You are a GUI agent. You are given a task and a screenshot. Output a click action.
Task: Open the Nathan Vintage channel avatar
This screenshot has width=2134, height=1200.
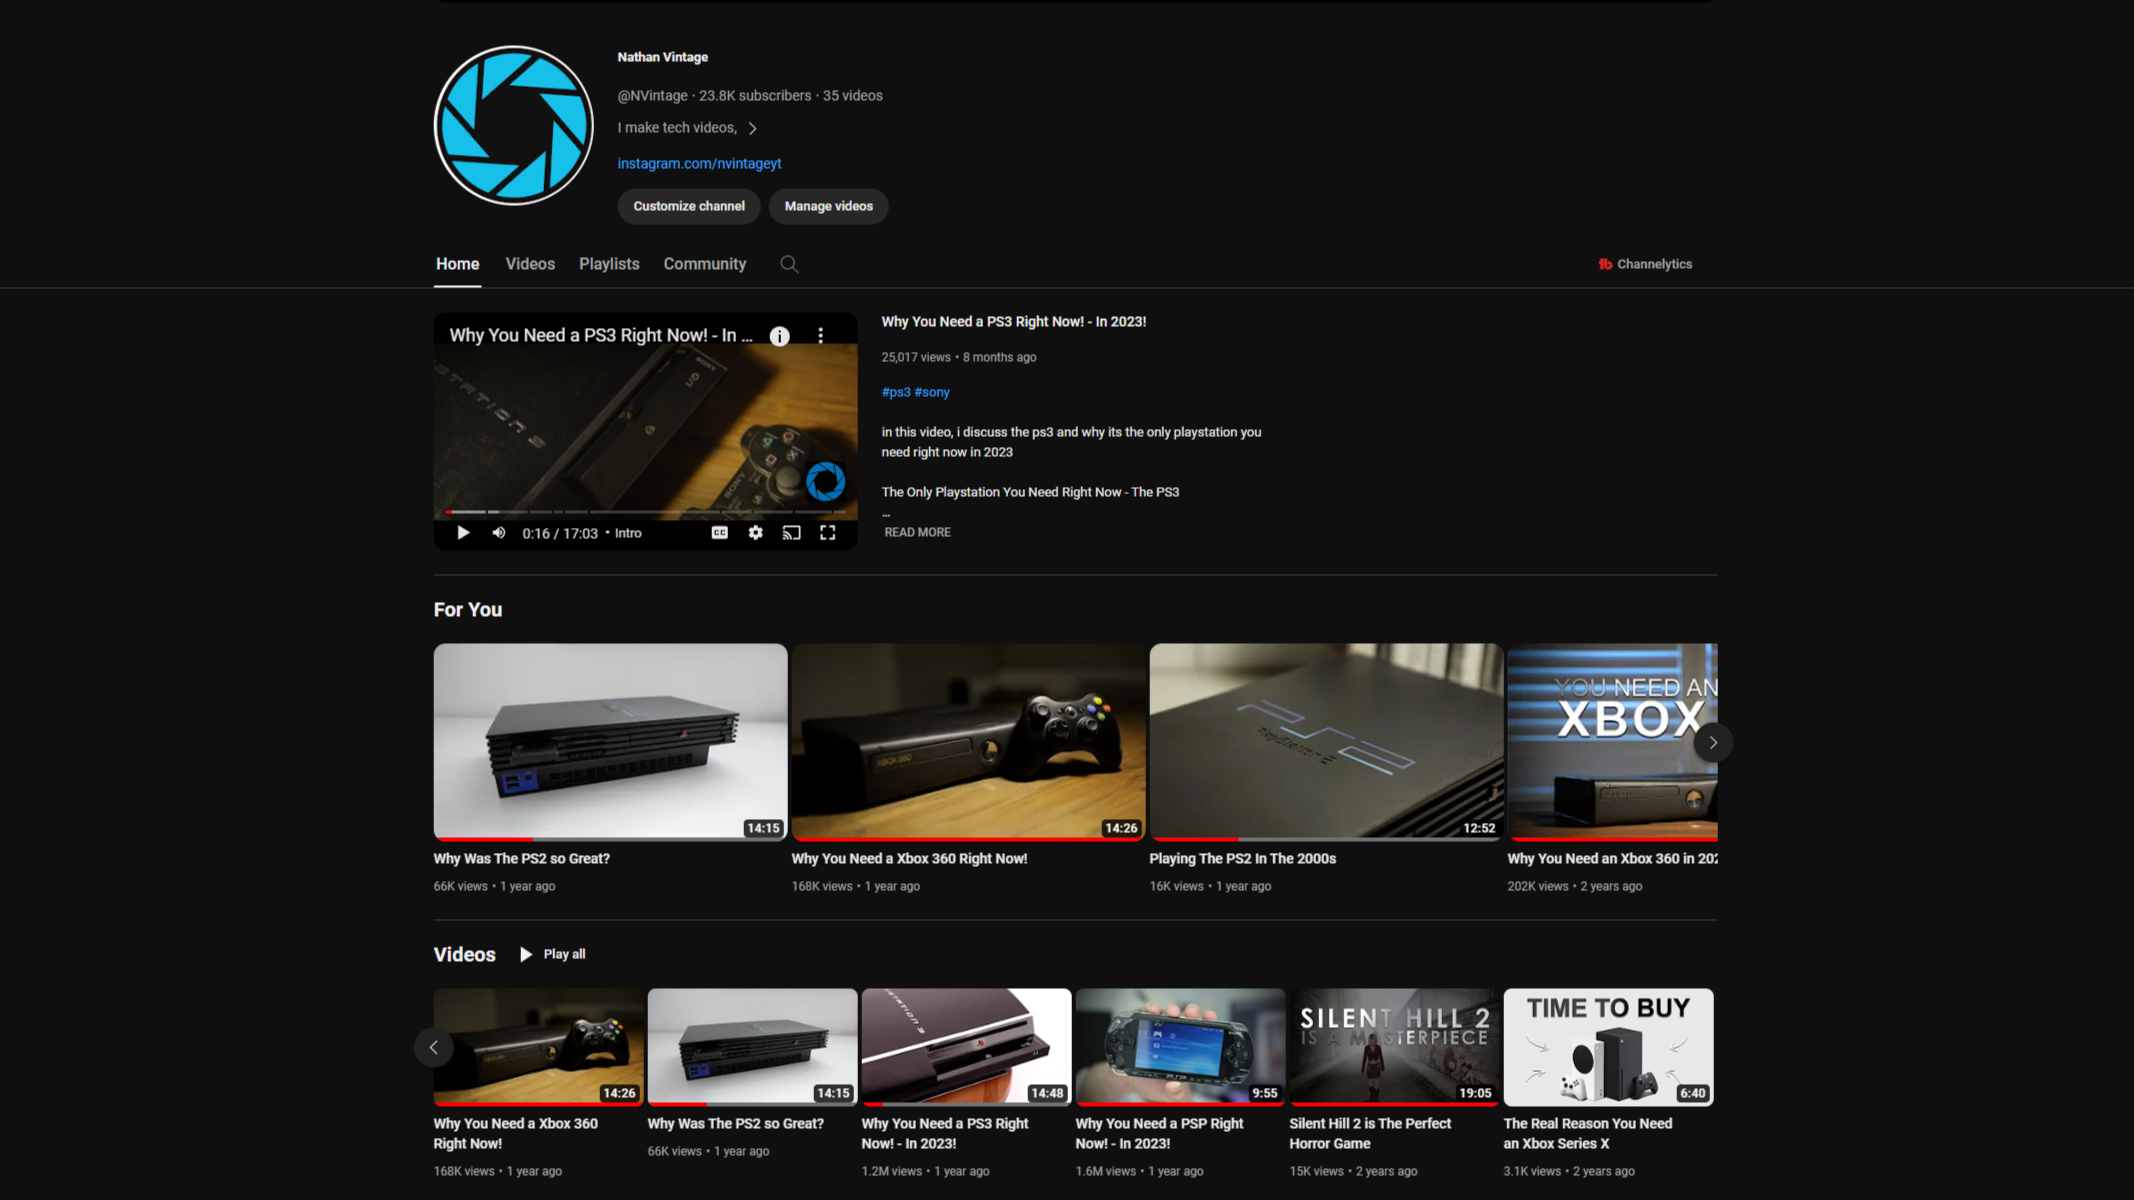tap(514, 125)
